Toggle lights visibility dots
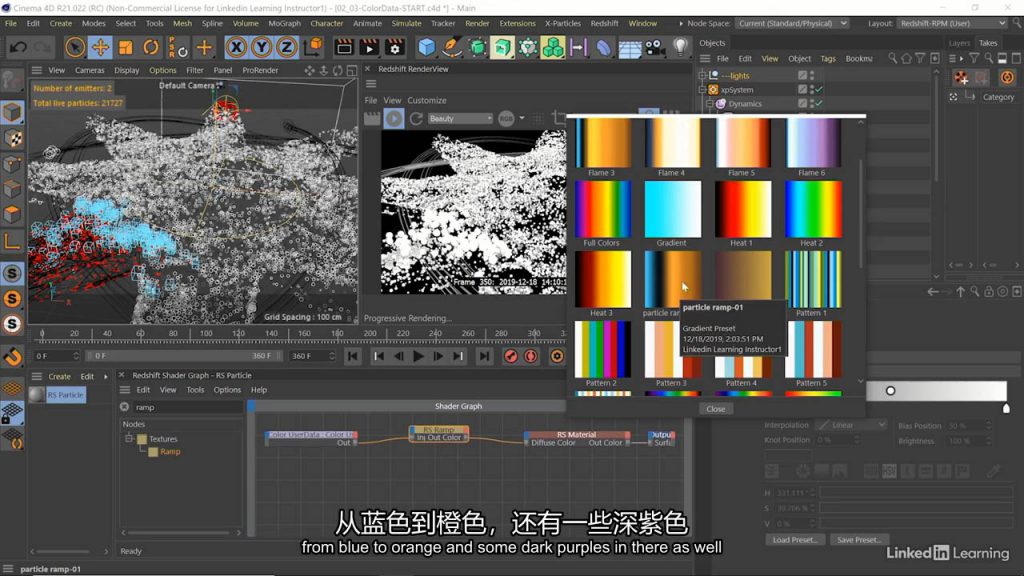This screenshot has width=1024, height=576. pyautogui.click(x=812, y=76)
